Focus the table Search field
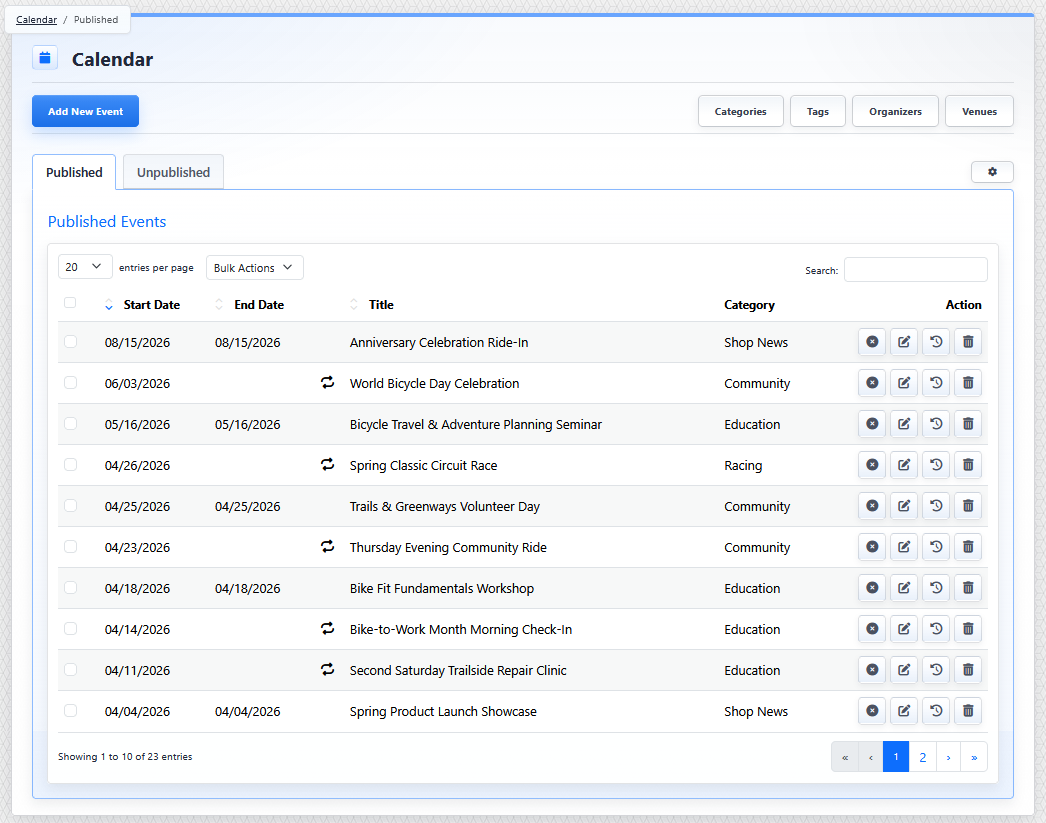1046x823 pixels. 915,269
